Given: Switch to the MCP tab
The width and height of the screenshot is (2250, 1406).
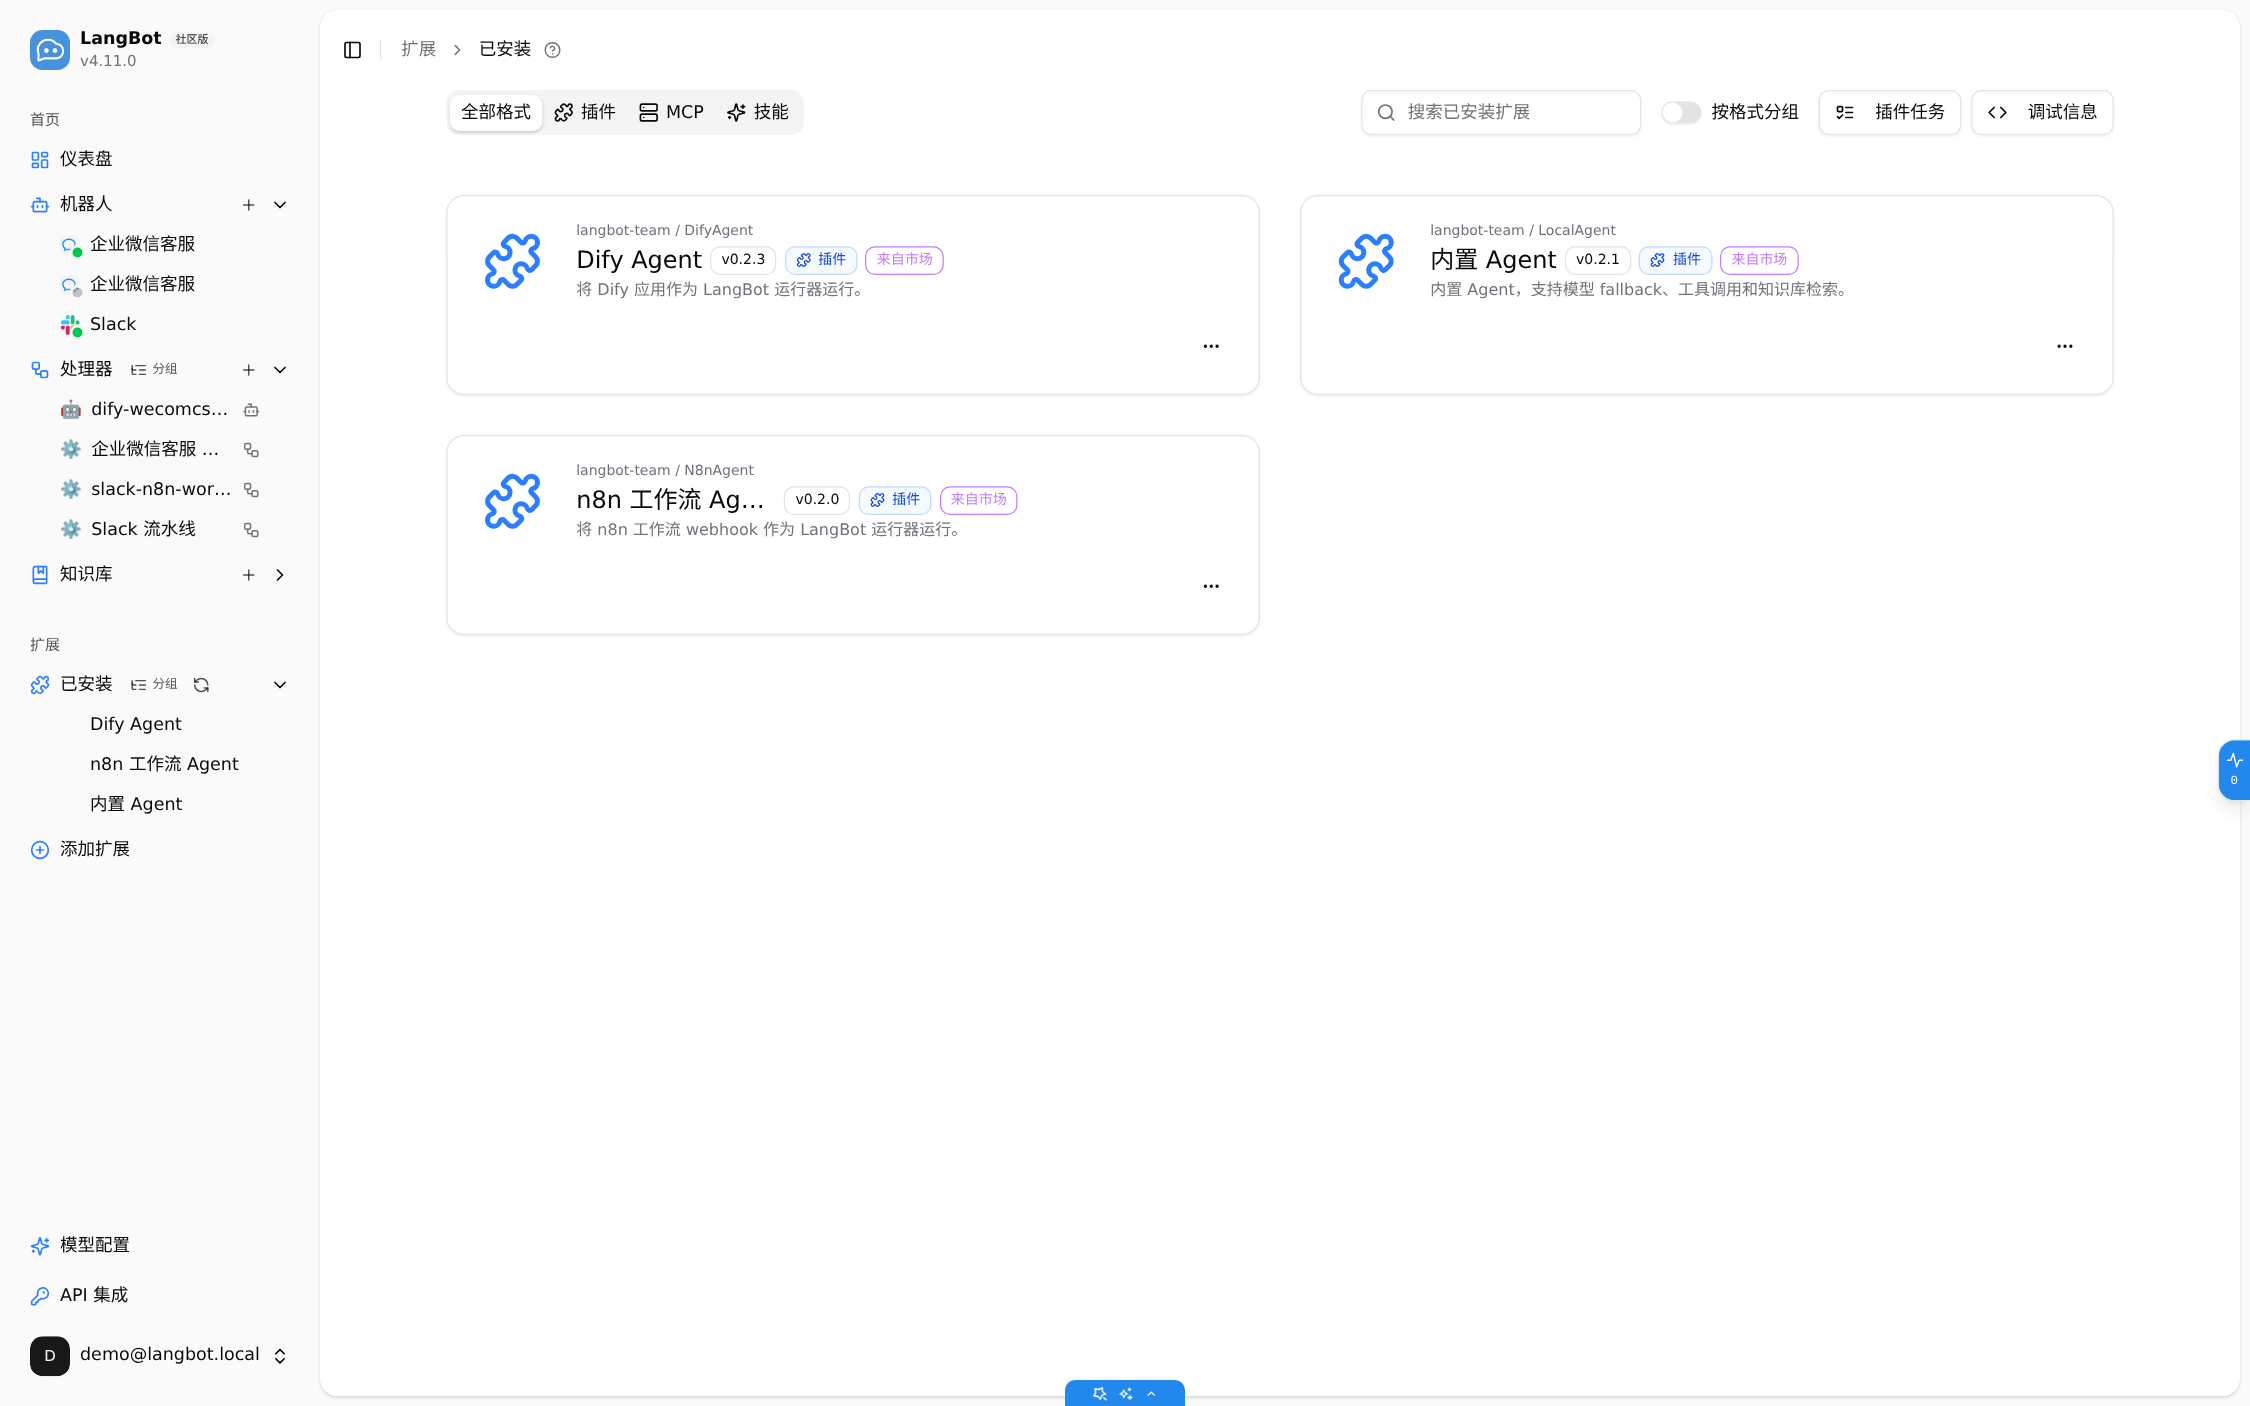Looking at the screenshot, I should [672, 112].
